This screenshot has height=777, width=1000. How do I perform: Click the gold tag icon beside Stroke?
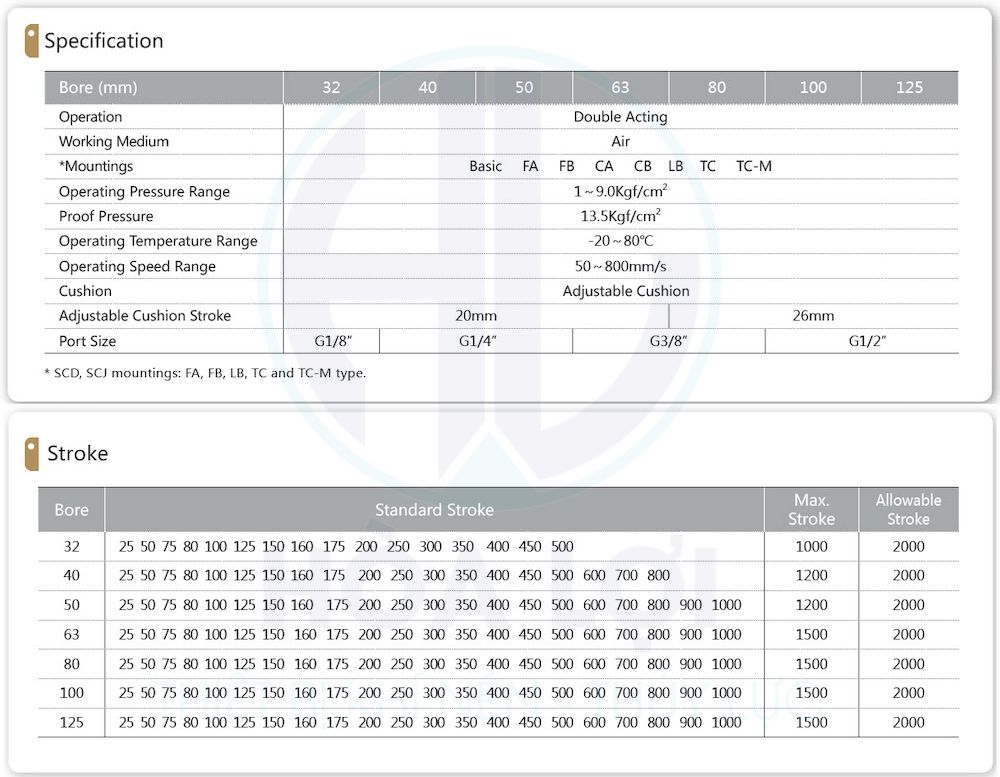pyautogui.click(x=31, y=454)
